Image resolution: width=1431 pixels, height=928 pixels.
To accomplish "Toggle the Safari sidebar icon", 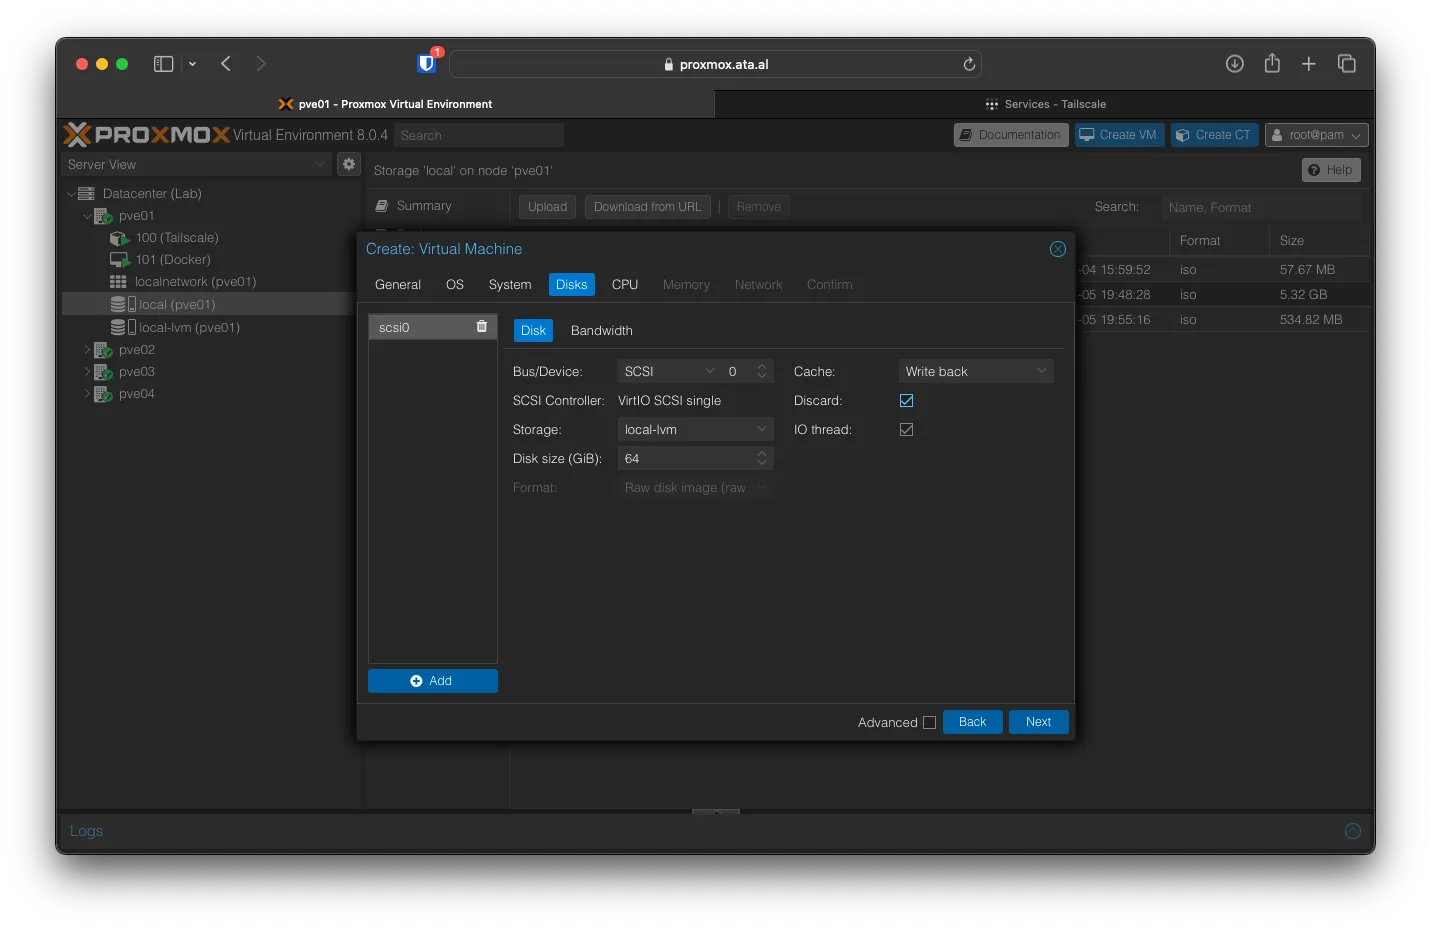I will pos(164,64).
